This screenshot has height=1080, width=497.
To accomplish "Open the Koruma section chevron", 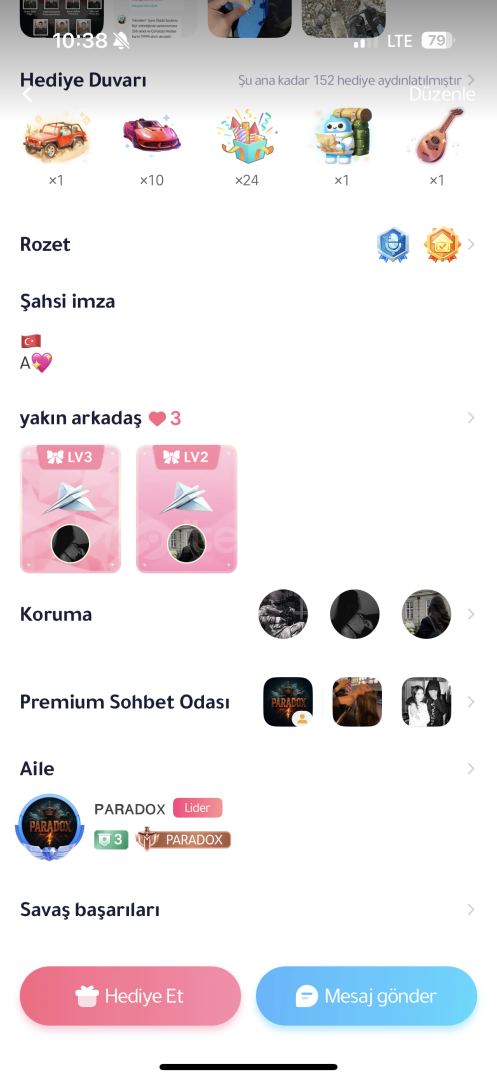I will pos(471,614).
